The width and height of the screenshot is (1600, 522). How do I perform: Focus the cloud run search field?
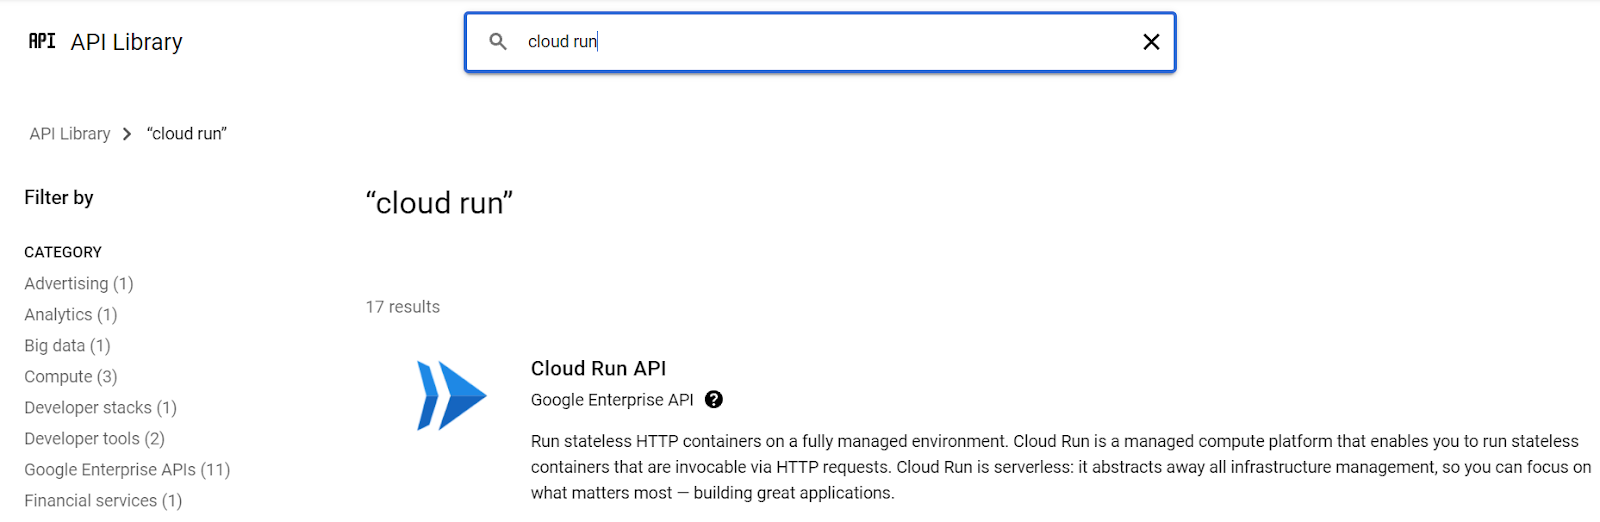pos(820,42)
